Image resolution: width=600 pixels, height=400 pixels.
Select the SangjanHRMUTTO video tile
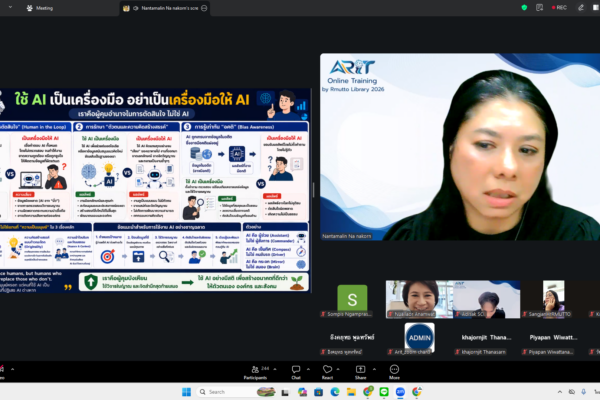553,299
